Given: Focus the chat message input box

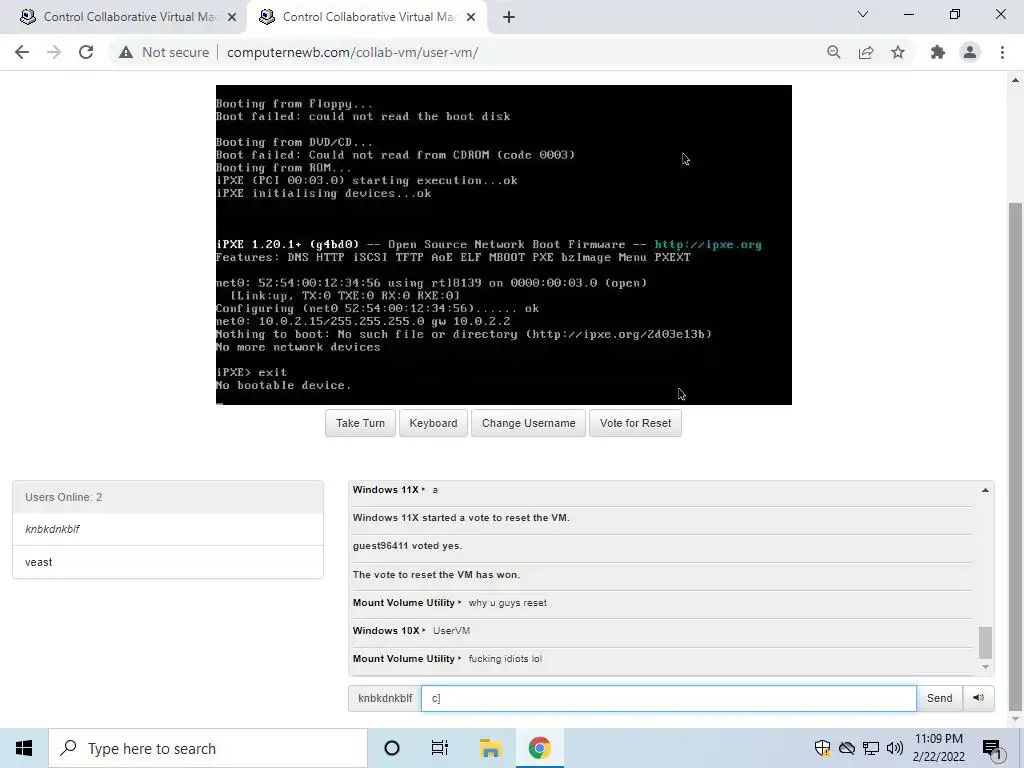Looking at the screenshot, I should (x=669, y=698).
